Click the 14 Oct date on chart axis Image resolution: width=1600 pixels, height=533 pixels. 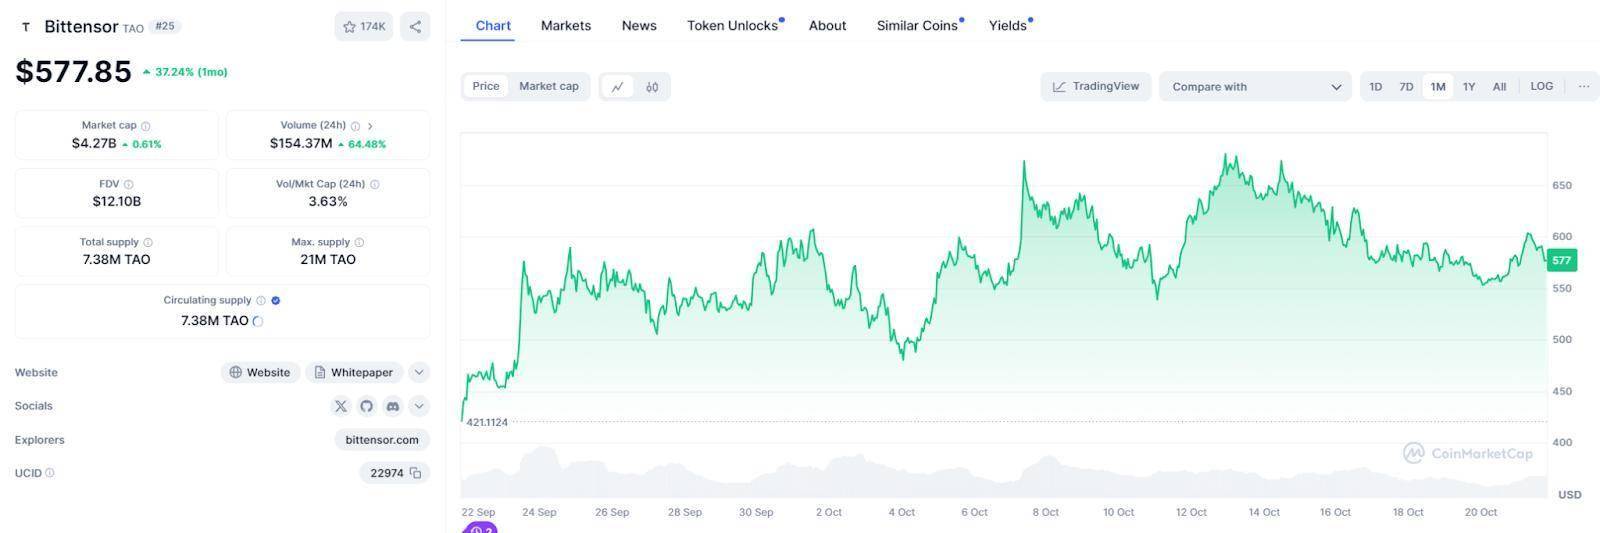1264,512
